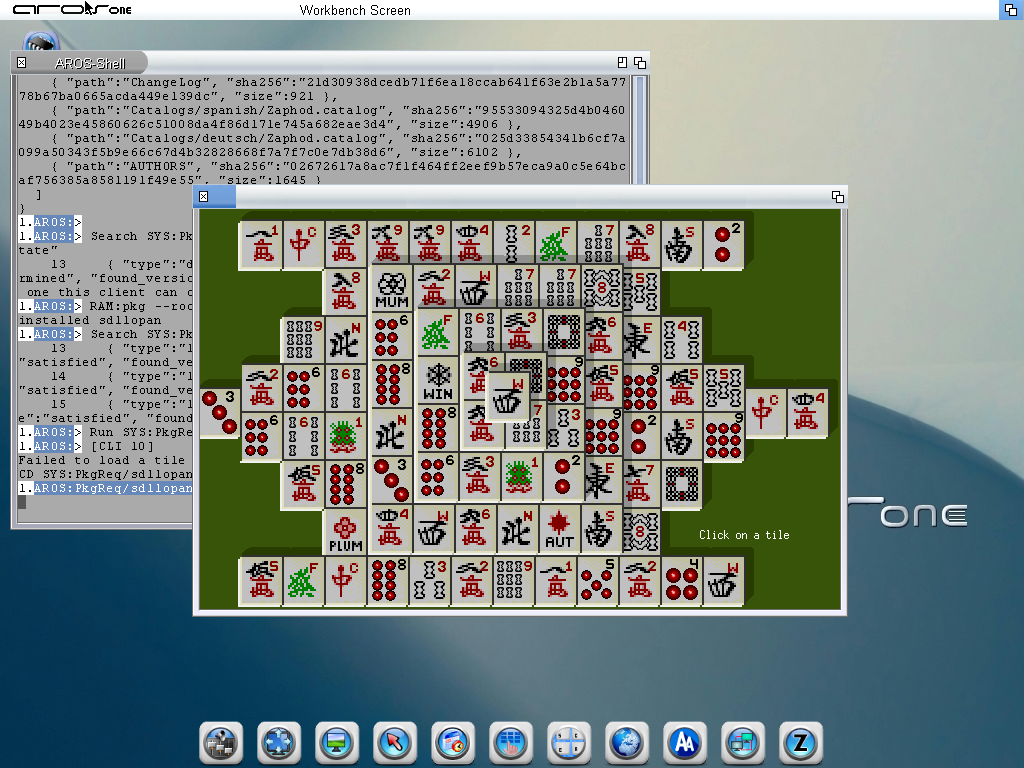Click the 'Run SYS:PkgRe' shell command line
Image resolution: width=1024 pixels, height=768 pixels.
pyautogui.click(x=140, y=432)
